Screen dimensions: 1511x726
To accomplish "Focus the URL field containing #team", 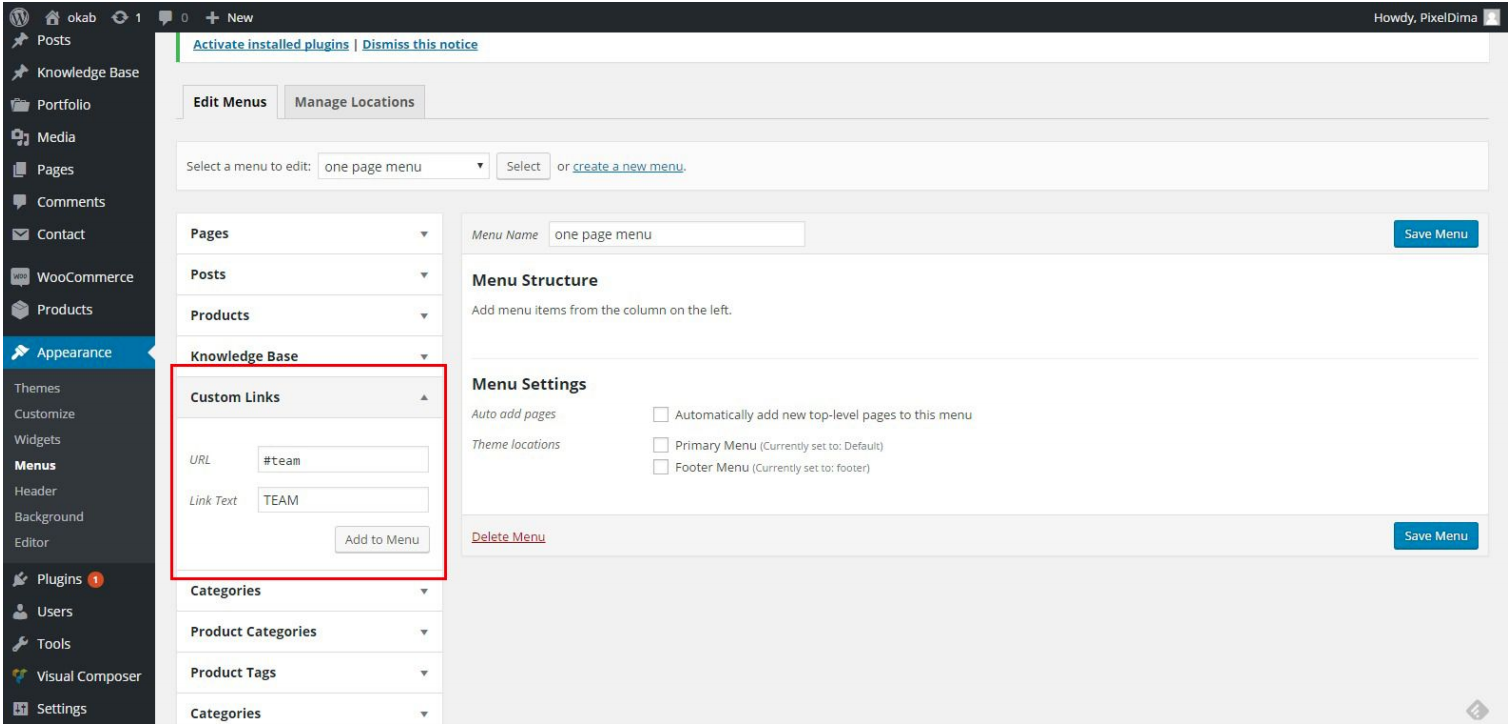I will point(342,460).
